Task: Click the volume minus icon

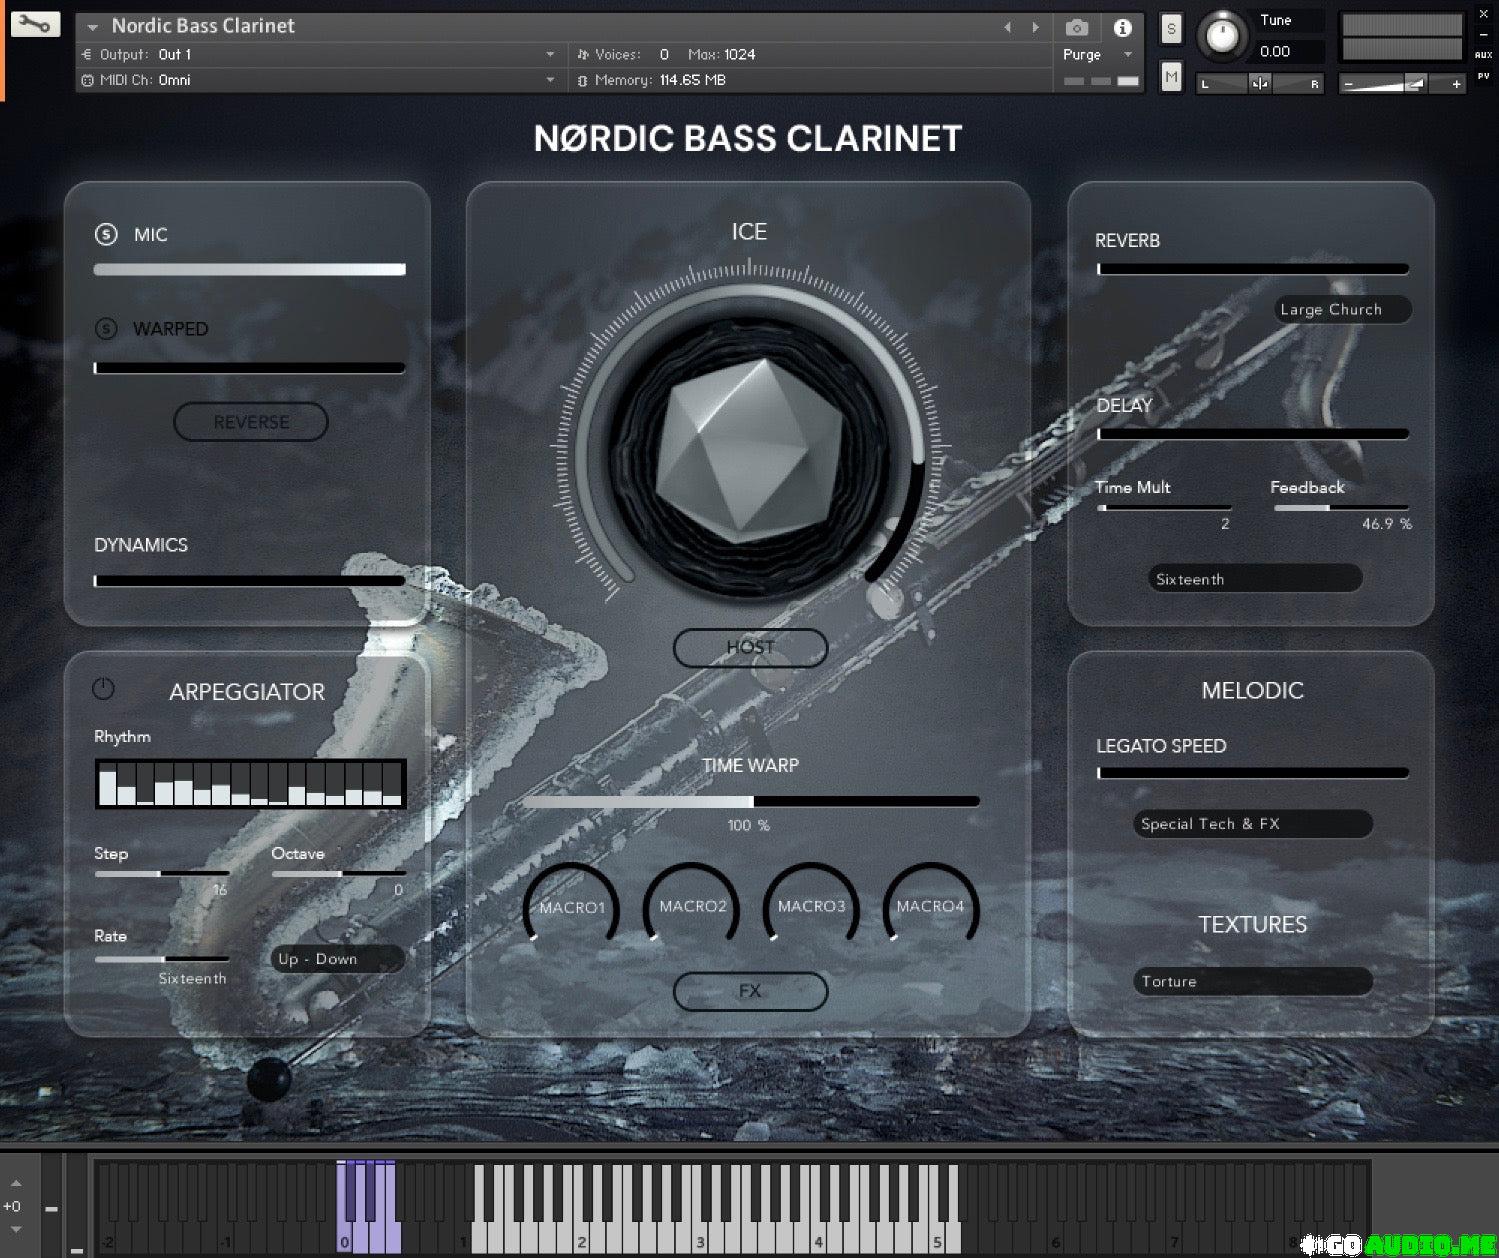Action: point(1348,85)
